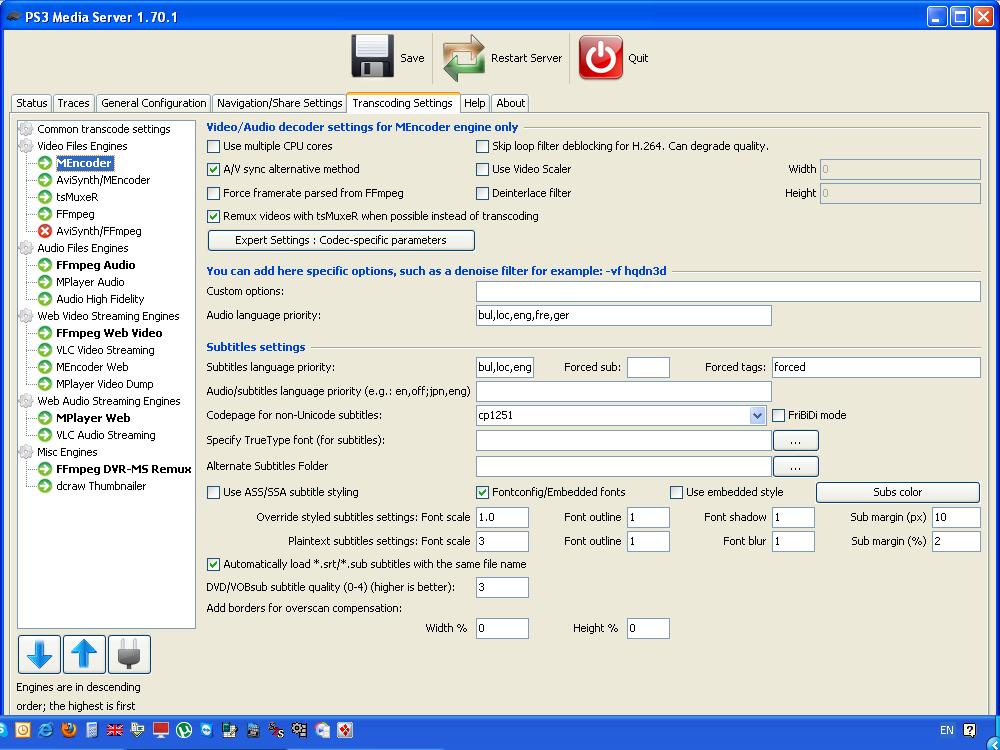
Task: Uncheck Fontconfig/Embedded fonts
Action: (482, 492)
